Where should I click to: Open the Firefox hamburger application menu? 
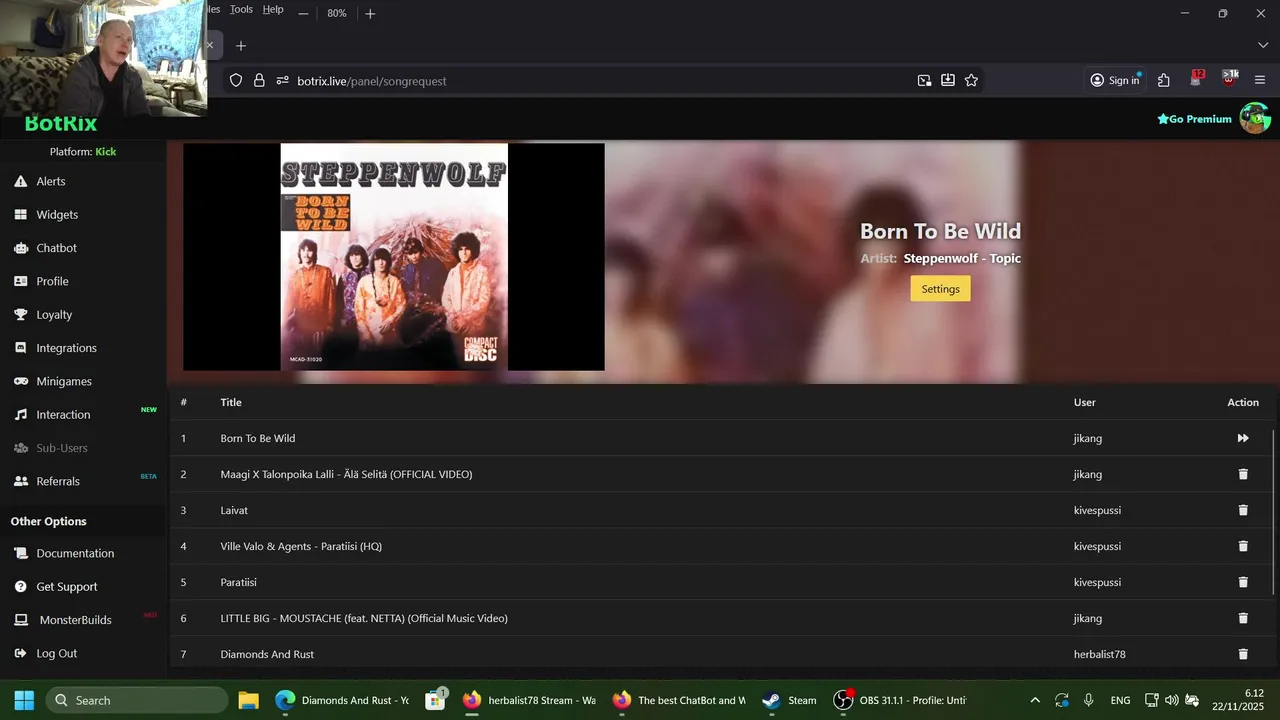tap(1260, 80)
